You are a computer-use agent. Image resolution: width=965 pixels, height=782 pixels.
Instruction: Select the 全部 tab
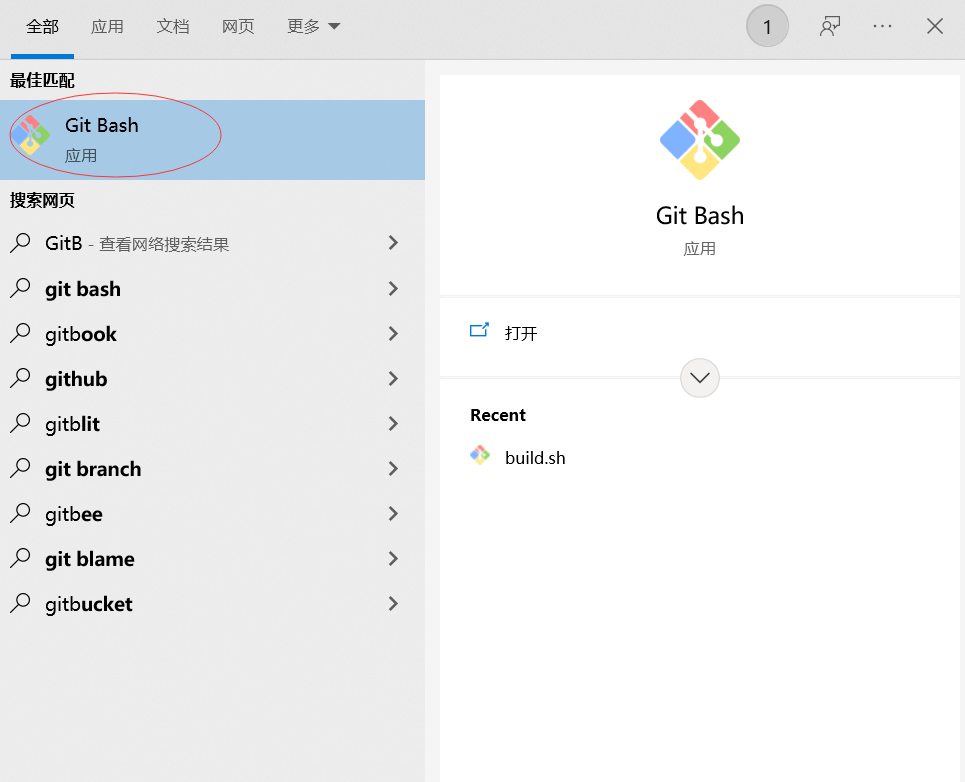pos(42,26)
